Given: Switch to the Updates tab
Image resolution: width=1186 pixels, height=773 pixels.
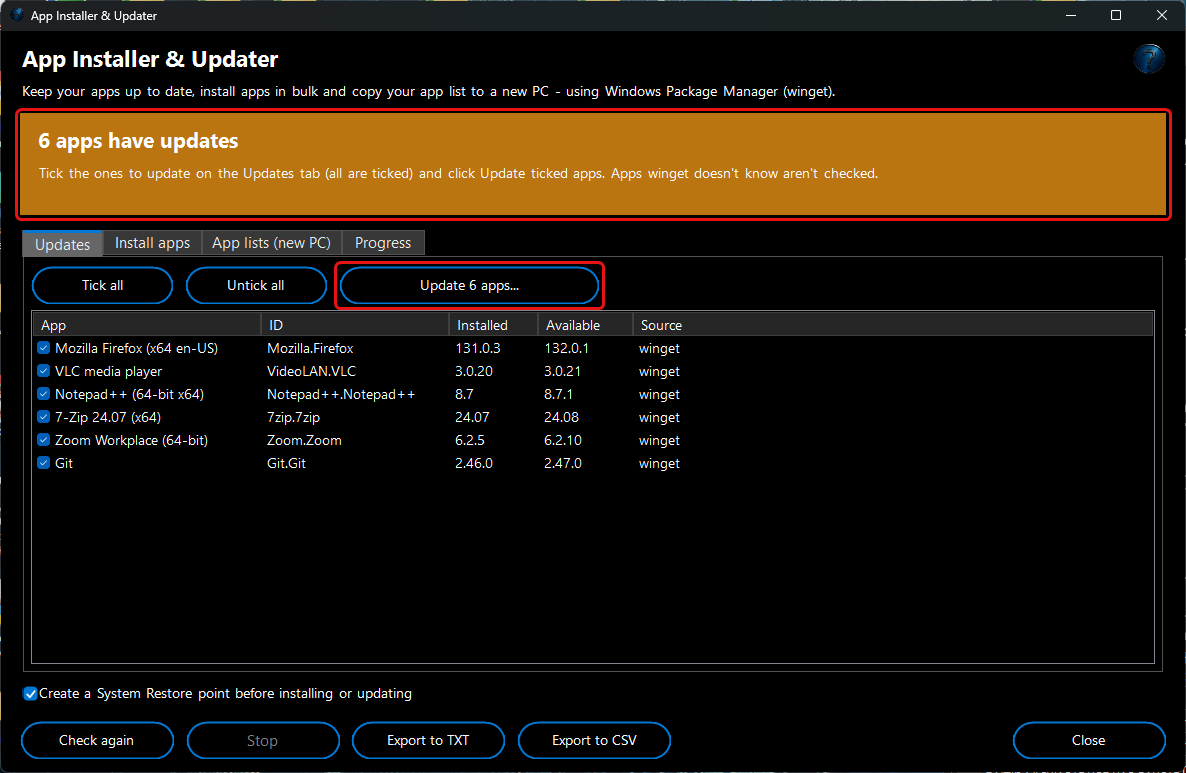Looking at the screenshot, I should [x=63, y=244].
